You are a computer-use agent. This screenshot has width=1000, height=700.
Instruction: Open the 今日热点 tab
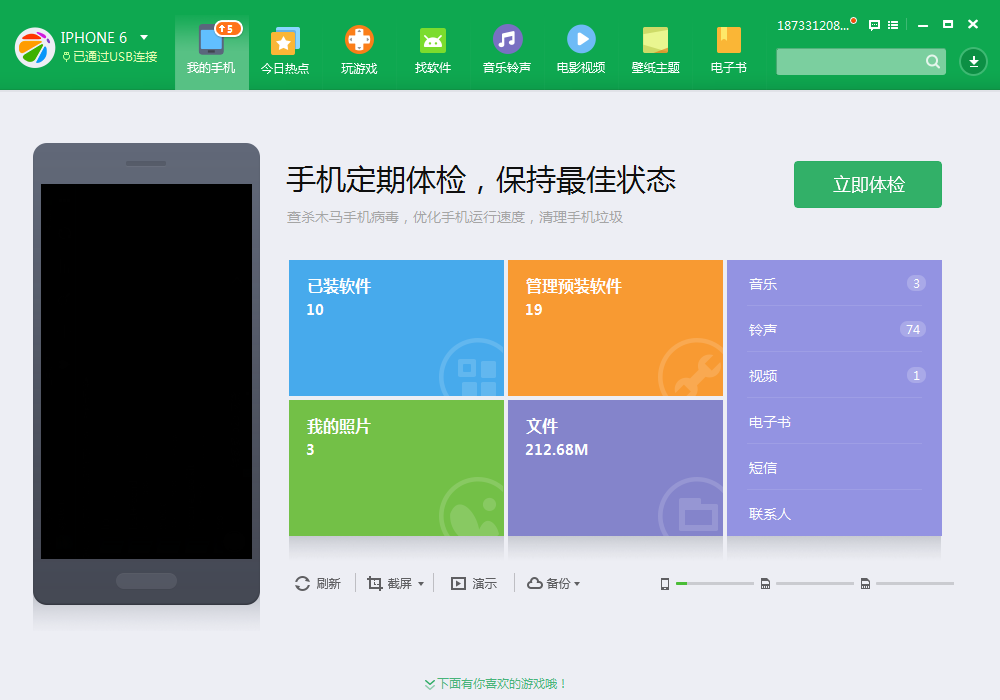[x=285, y=50]
